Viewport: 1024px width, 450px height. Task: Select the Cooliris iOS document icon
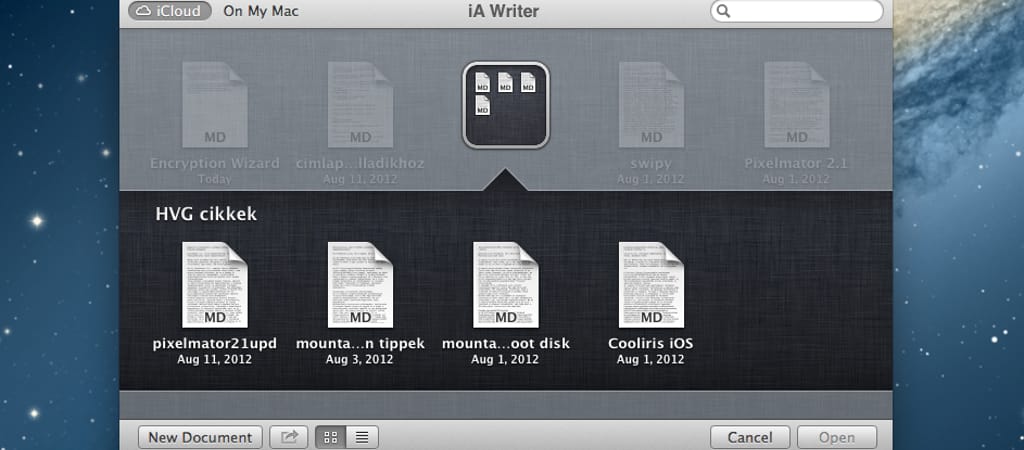(x=650, y=284)
